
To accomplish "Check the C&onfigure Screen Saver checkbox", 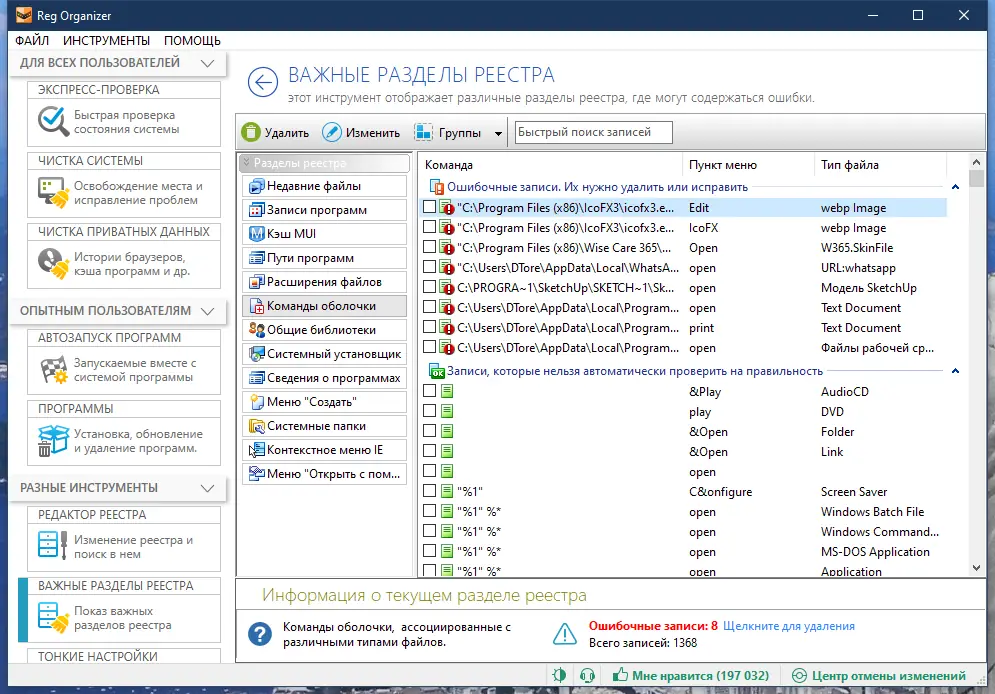I will pyautogui.click(x=430, y=490).
